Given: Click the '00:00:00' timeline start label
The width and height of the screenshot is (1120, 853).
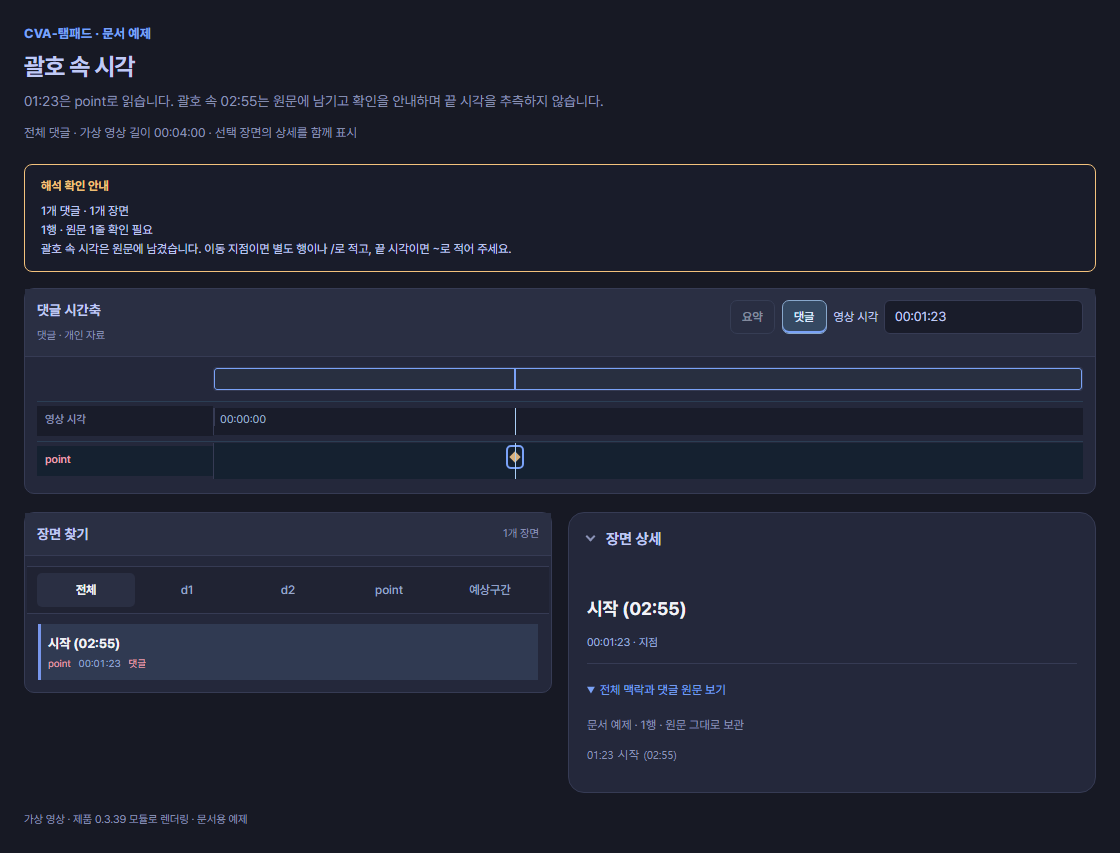Looking at the screenshot, I should (x=243, y=419).
